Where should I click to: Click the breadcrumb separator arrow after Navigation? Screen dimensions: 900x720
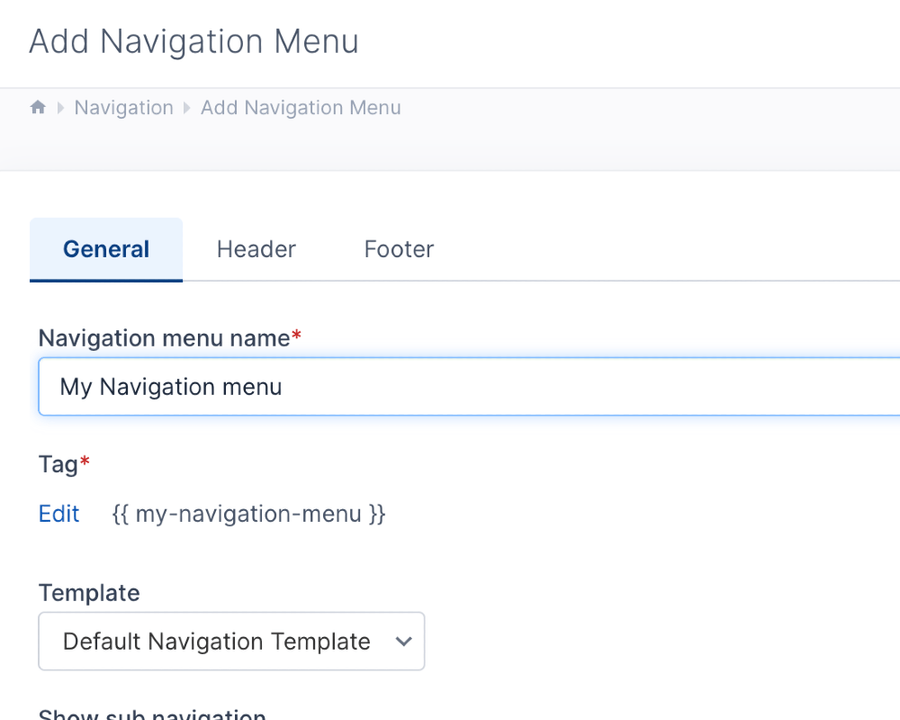[185, 107]
